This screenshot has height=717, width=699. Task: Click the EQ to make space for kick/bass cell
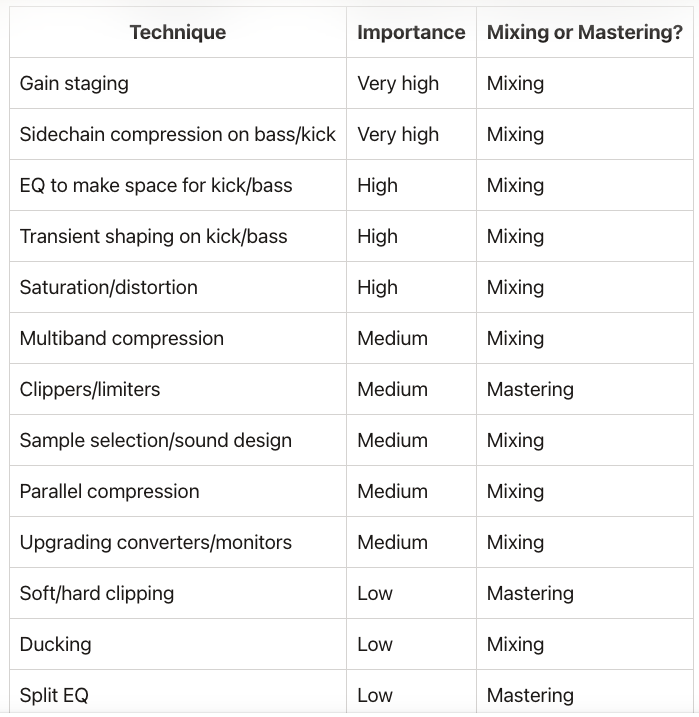point(178,185)
